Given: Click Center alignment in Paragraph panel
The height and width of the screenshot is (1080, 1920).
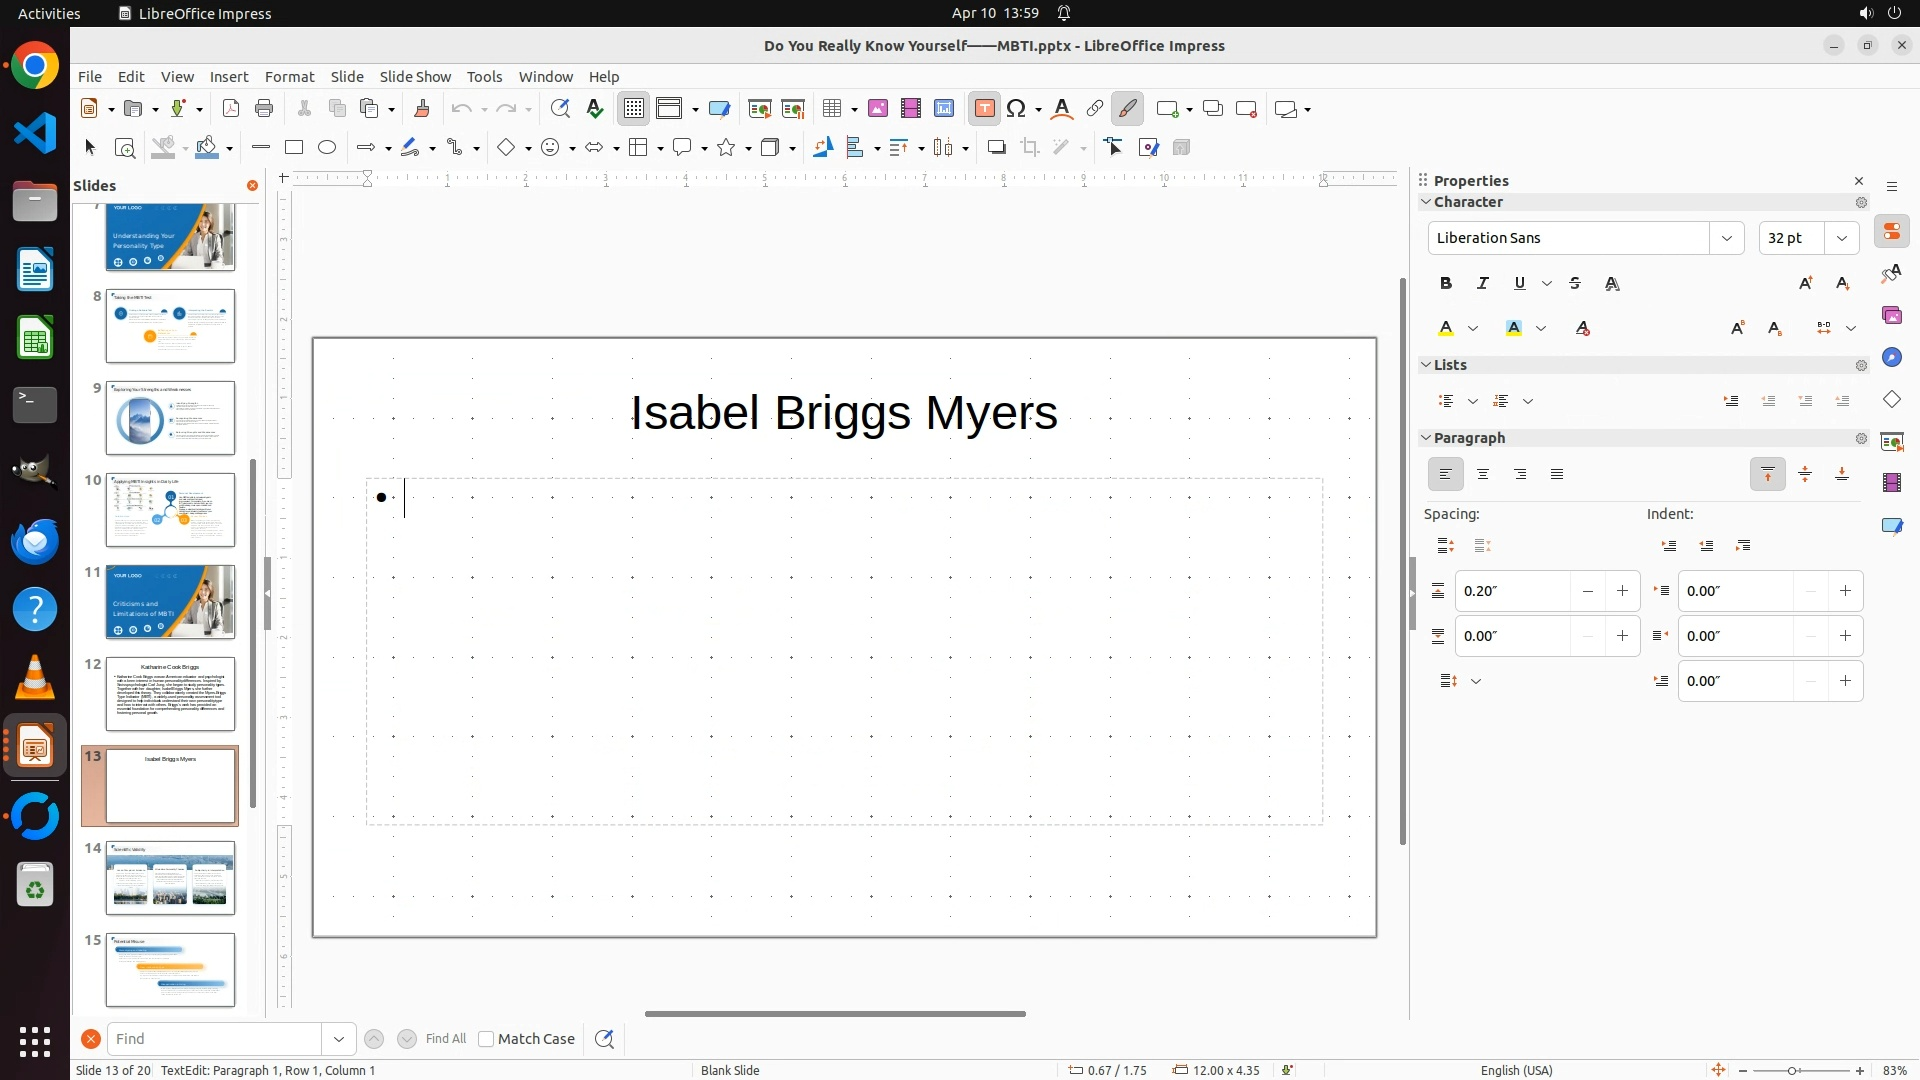Looking at the screenshot, I should click(x=1483, y=475).
